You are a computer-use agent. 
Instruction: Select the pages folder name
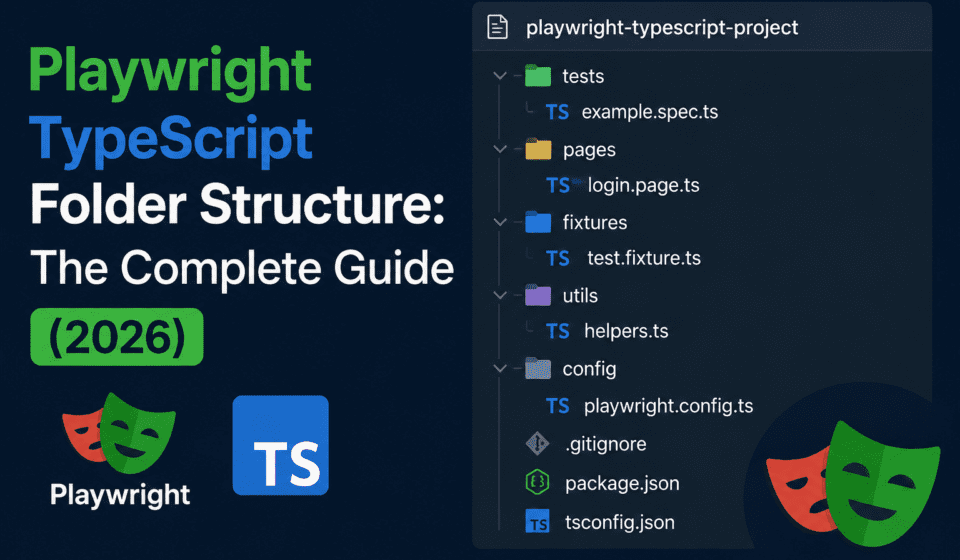[589, 151]
